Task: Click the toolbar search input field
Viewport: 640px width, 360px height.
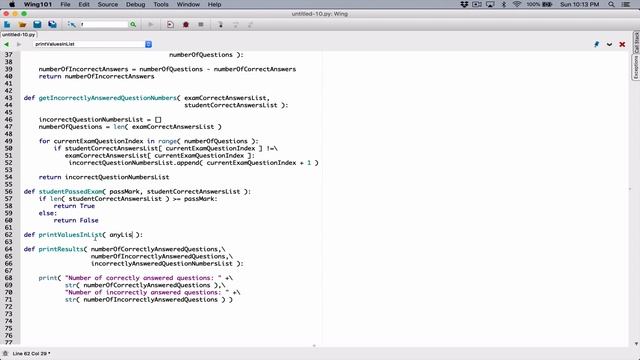Action: 104,24
